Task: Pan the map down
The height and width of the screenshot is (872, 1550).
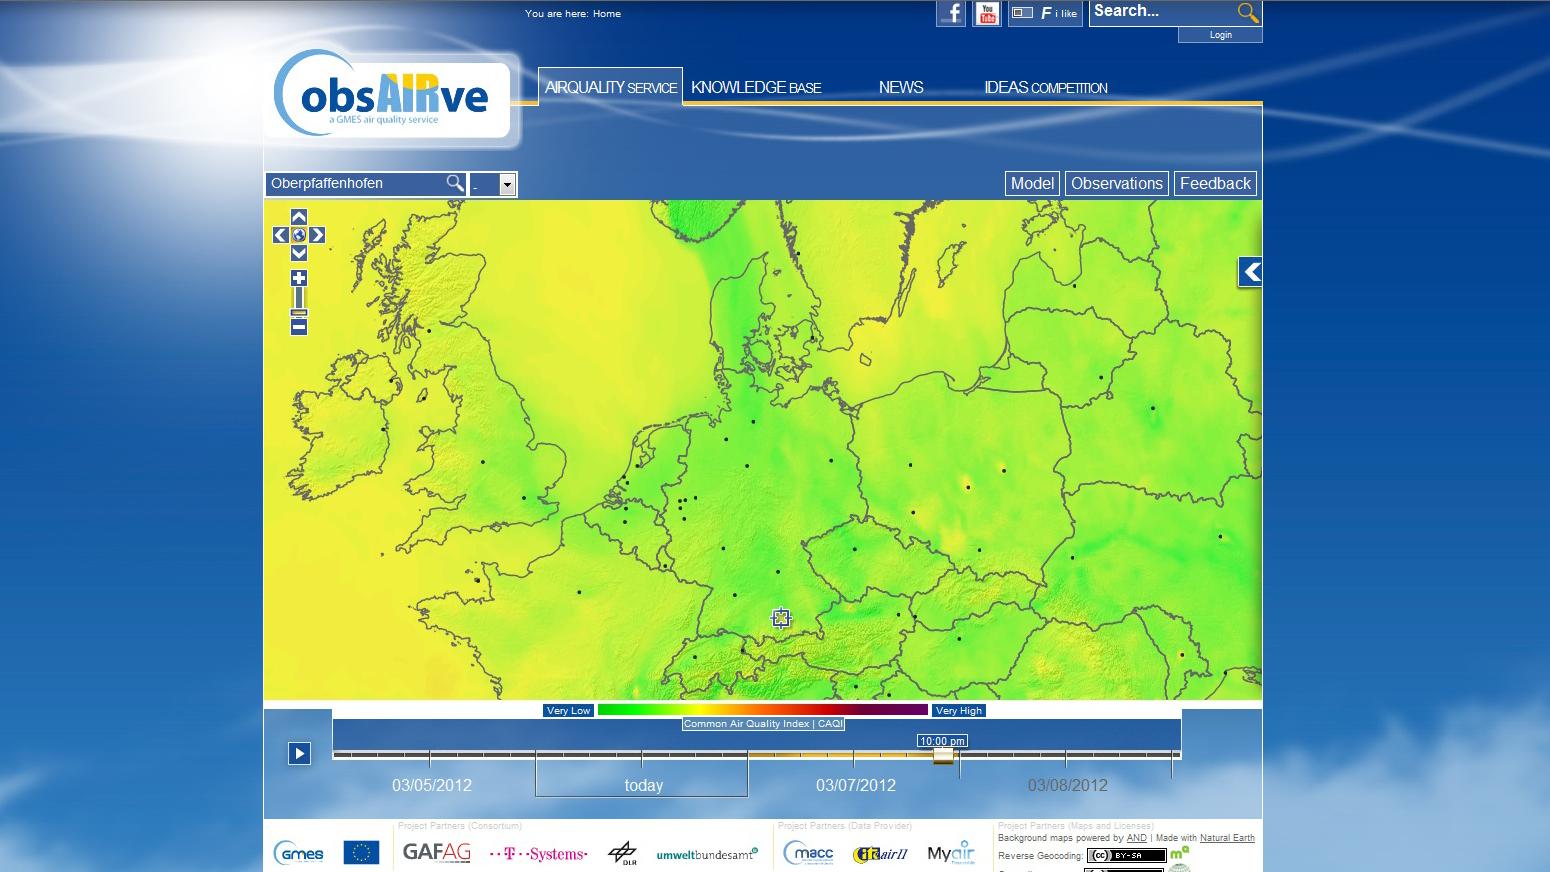Action: point(298,253)
